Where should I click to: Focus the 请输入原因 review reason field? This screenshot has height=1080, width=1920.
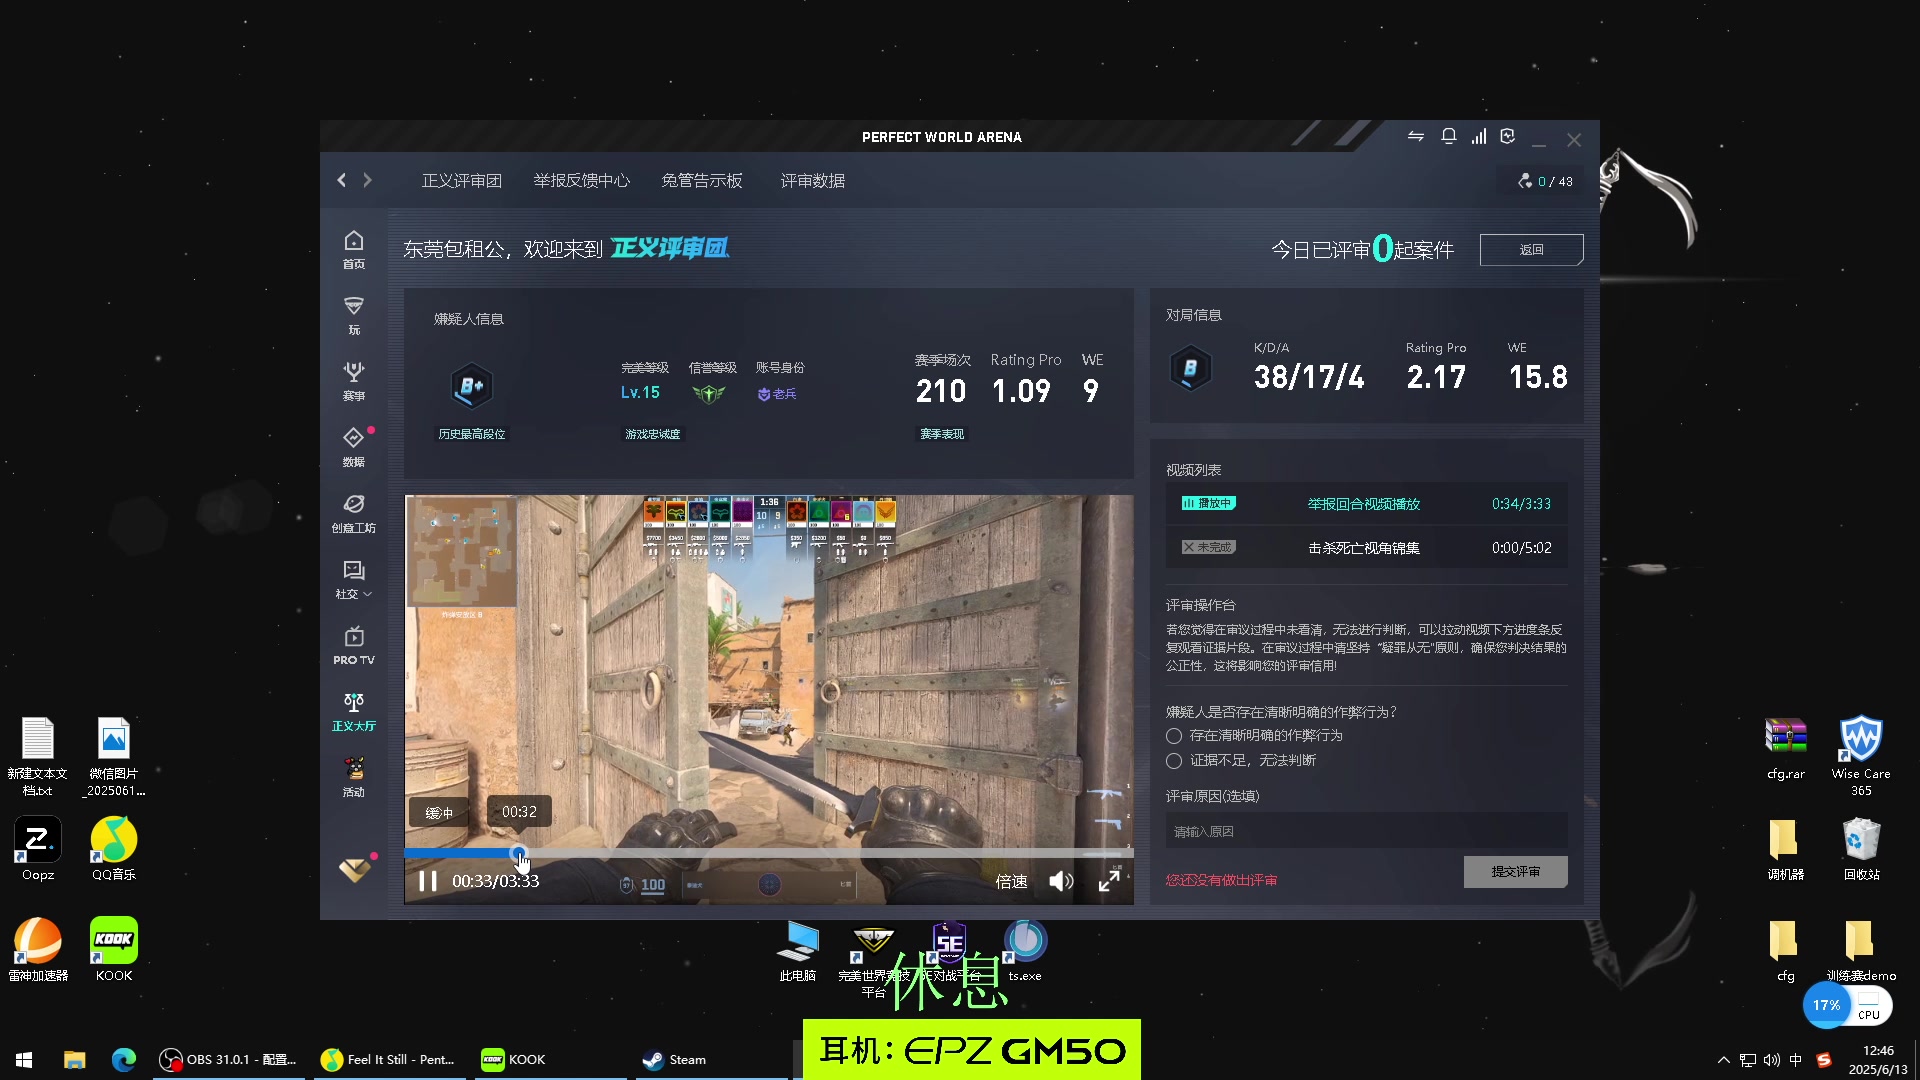coord(1366,832)
